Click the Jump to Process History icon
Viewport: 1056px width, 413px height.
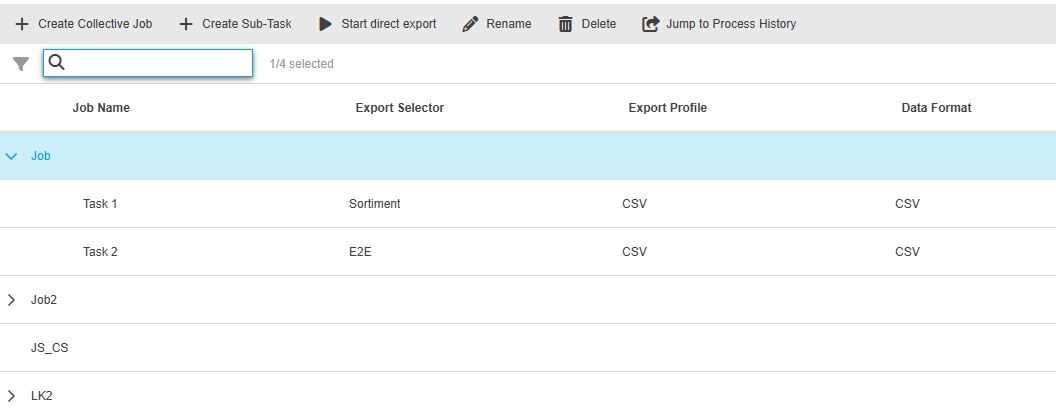pyautogui.click(x=651, y=24)
